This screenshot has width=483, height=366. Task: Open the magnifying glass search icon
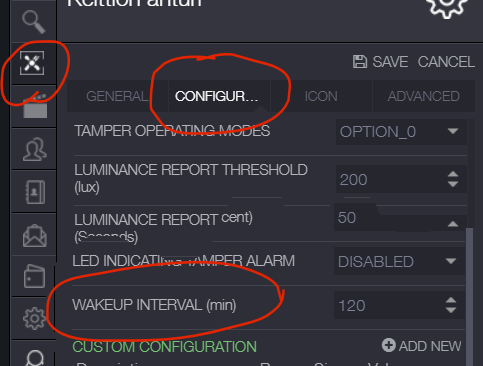(33, 22)
